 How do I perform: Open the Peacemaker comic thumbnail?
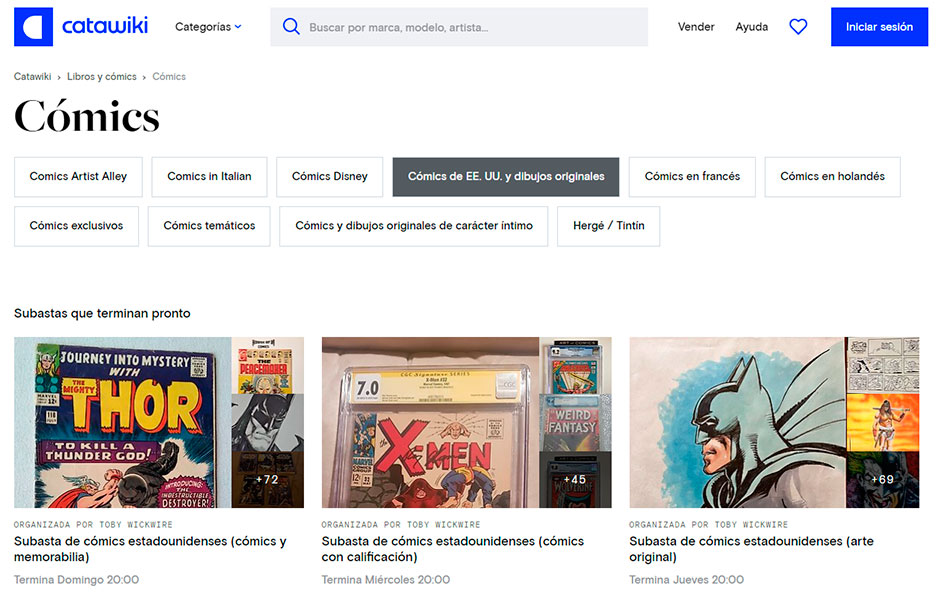268,365
